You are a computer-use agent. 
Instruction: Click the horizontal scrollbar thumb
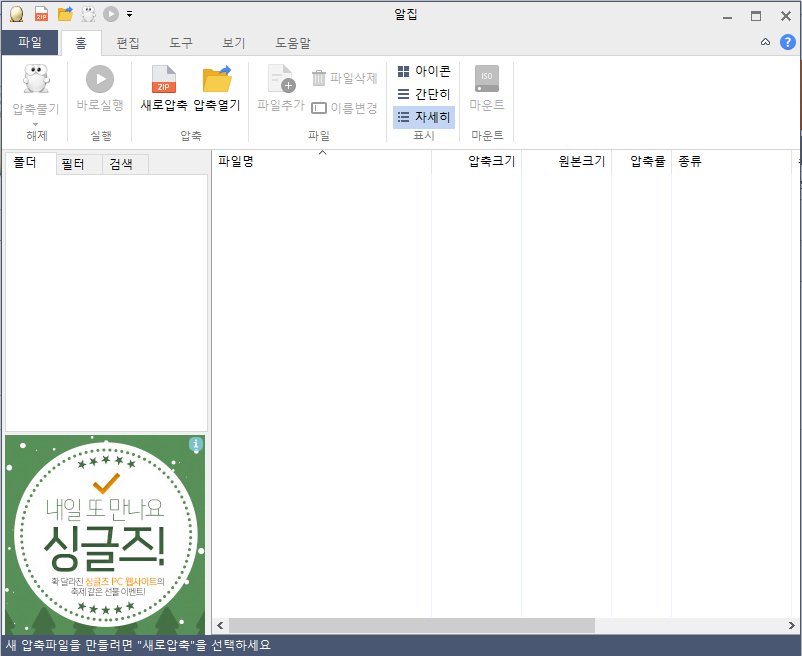pyautogui.click(x=412, y=625)
